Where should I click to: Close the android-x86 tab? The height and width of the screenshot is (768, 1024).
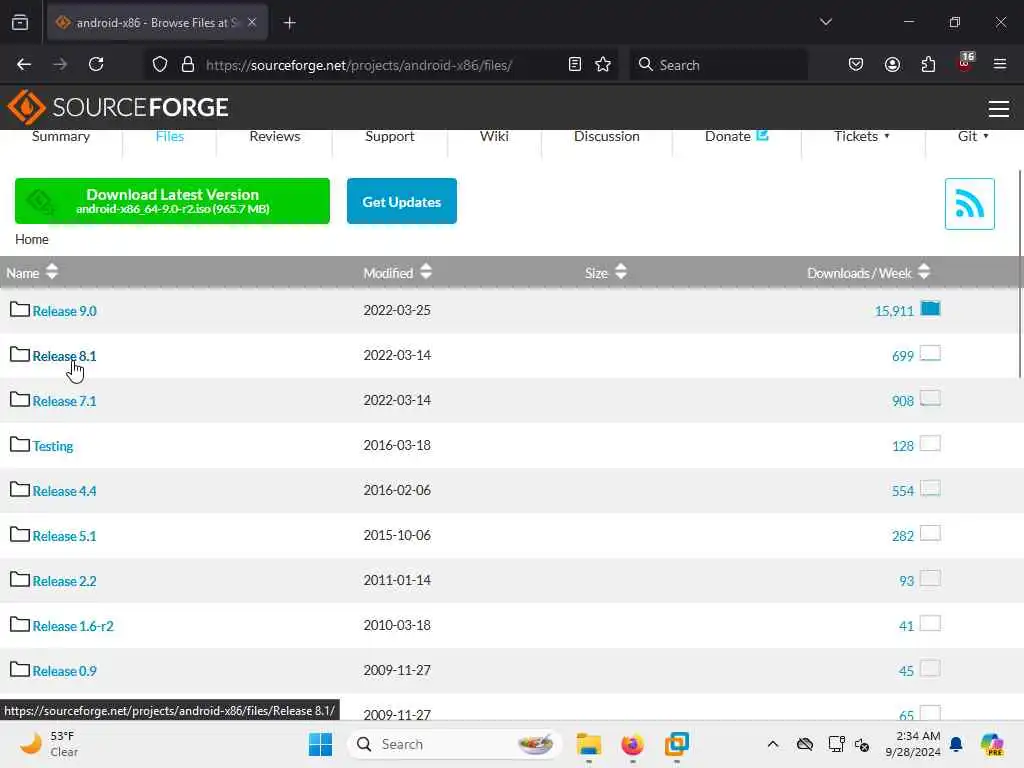pyautogui.click(x=252, y=22)
